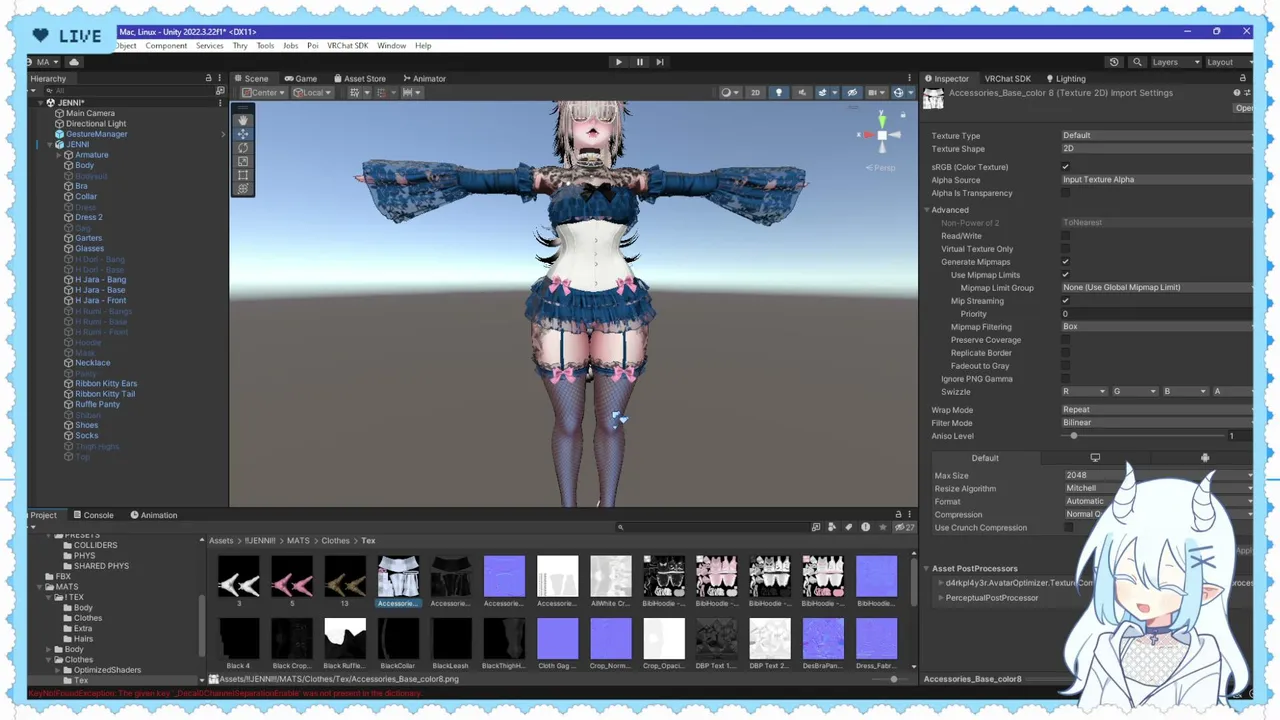The height and width of the screenshot is (720, 1280).
Task: Open the undo history icon
Action: [1114, 62]
